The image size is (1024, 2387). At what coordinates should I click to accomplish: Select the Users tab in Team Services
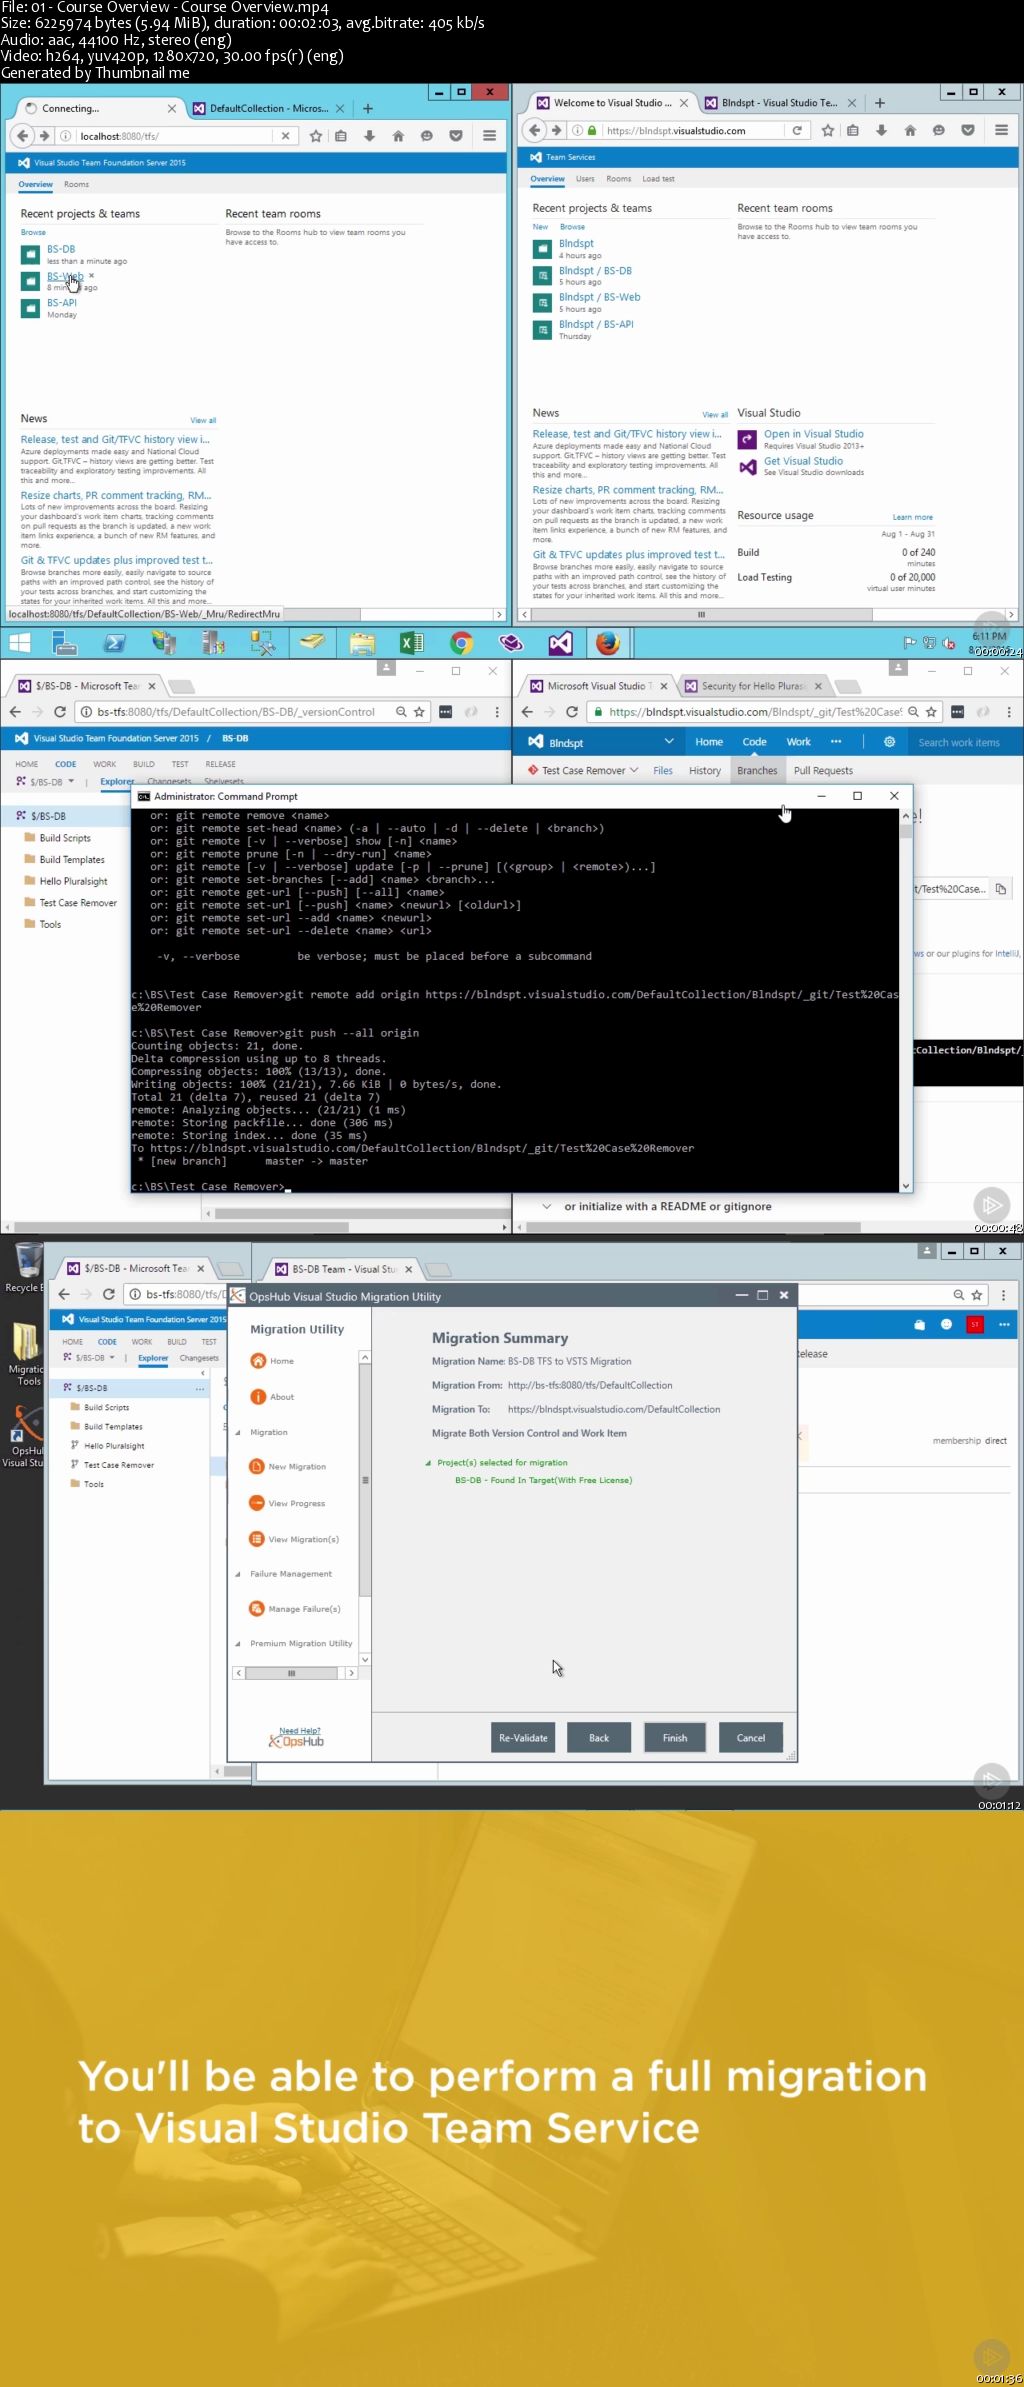585,179
